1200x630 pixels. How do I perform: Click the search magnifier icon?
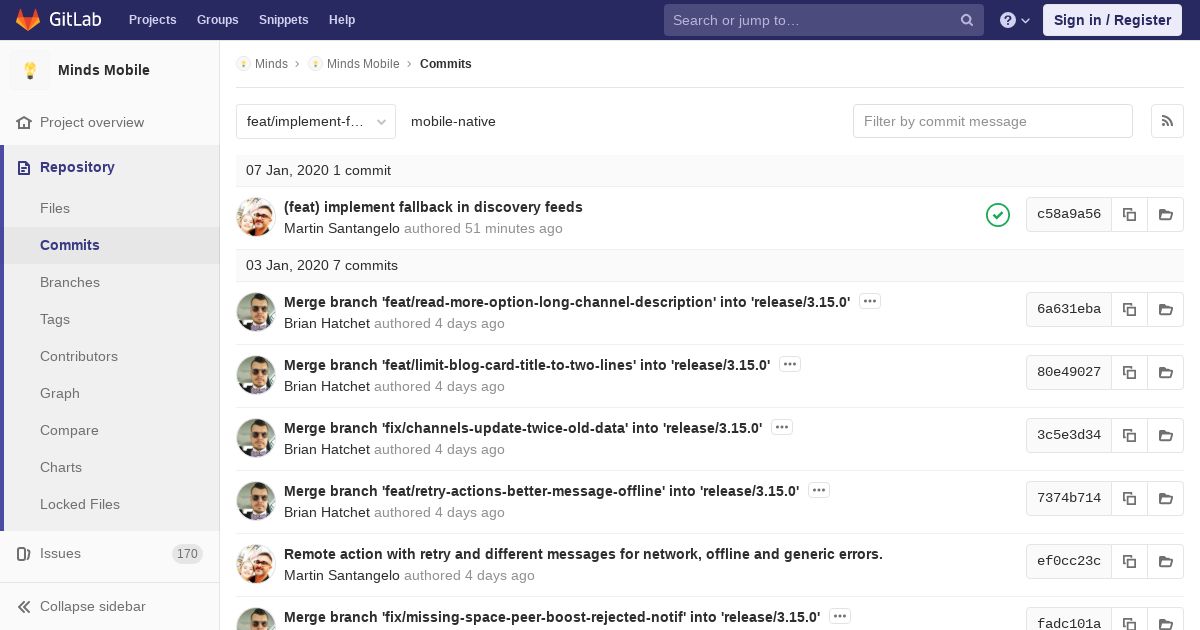[x=967, y=20]
